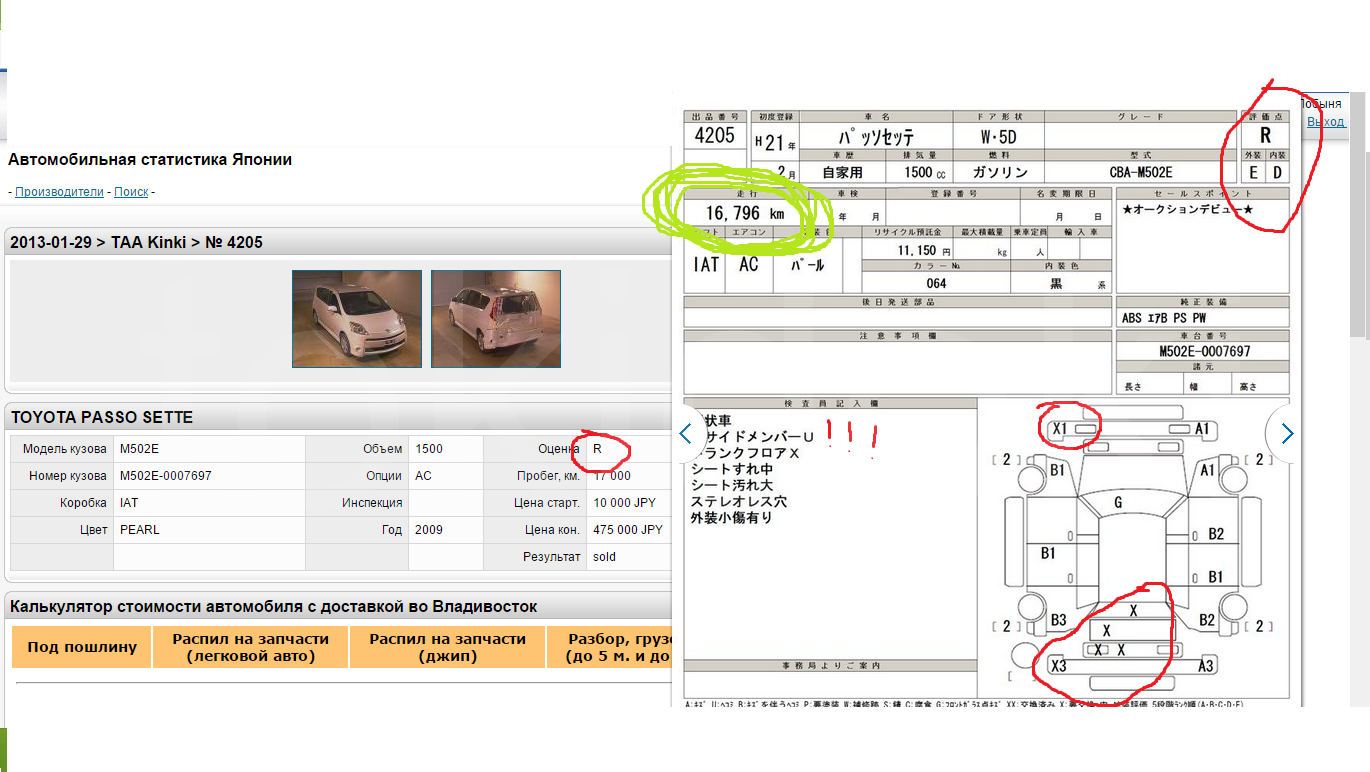Click the Цена старт. label
The image size is (1370, 772).
[548, 503]
